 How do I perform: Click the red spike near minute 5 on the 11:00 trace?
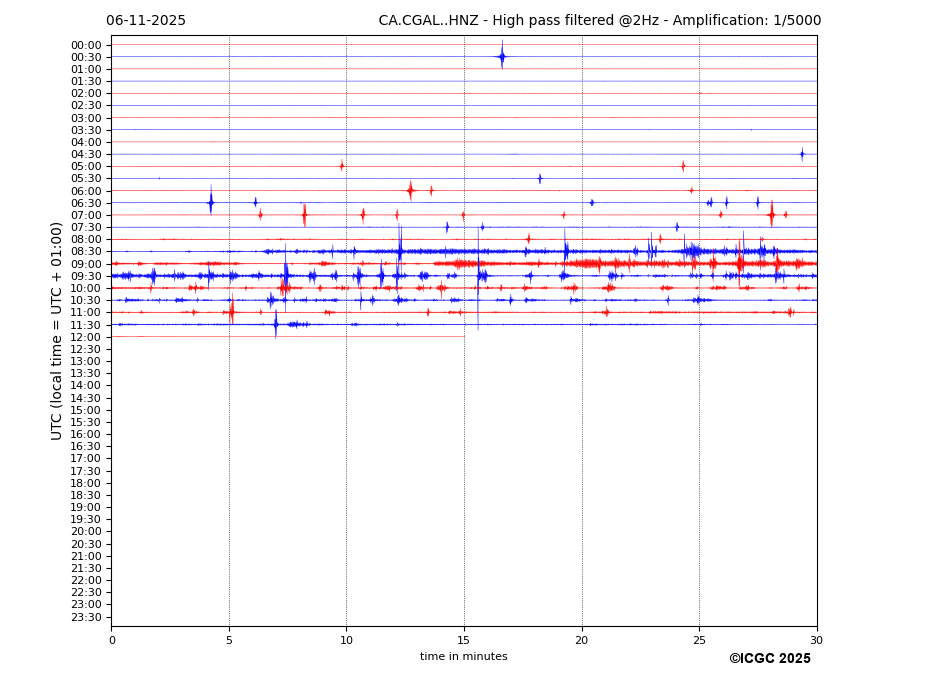point(232,312)
